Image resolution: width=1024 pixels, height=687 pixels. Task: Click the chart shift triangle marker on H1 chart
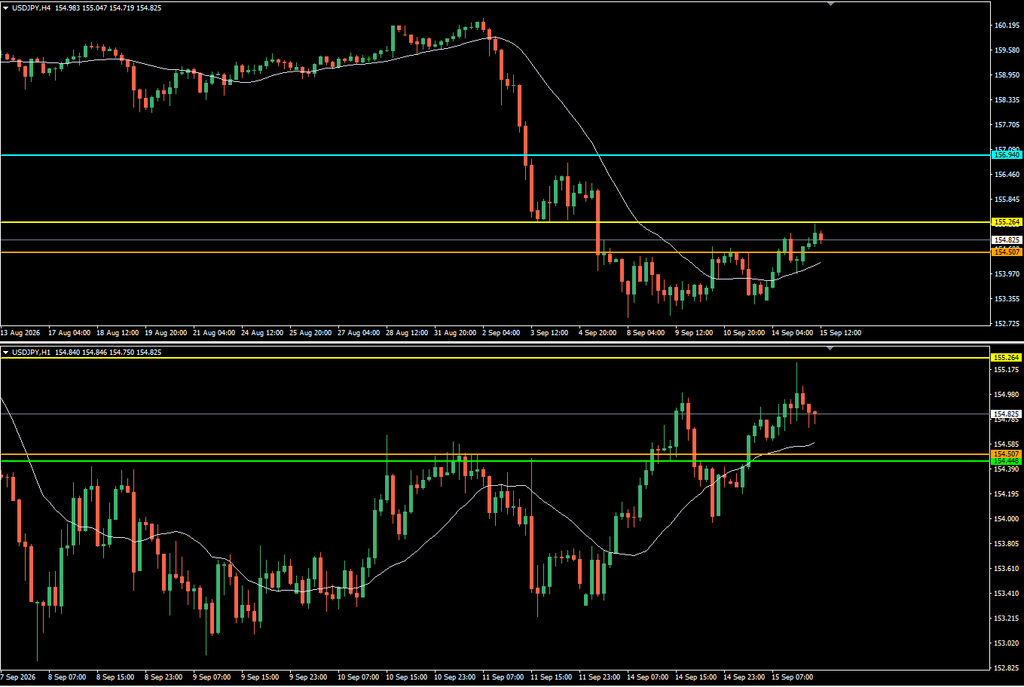click(830, 348)
